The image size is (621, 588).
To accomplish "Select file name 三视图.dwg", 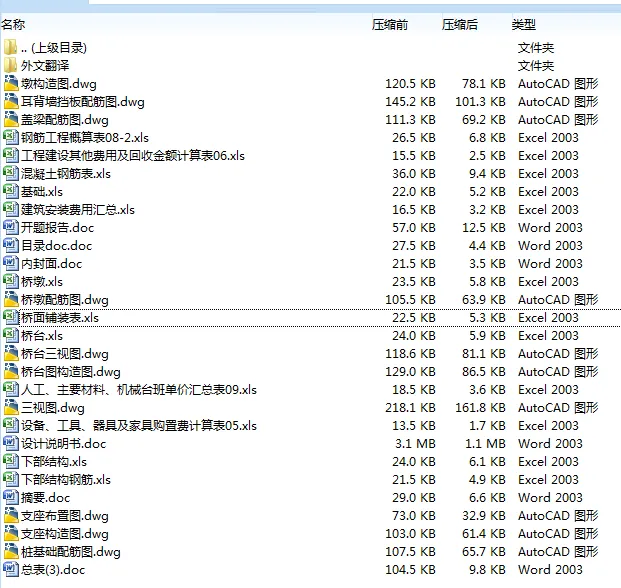I will (x=53, y=408).
